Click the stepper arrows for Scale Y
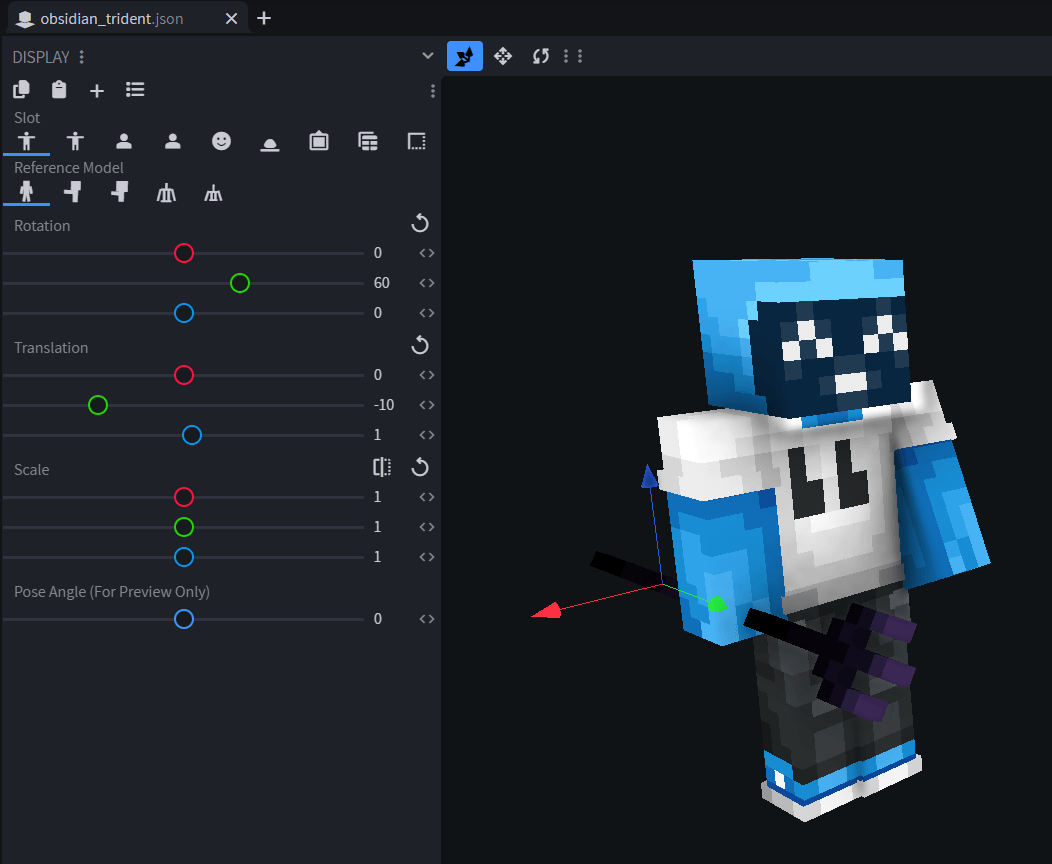This screenshot has width=1052, height=864. tap(427, 527)
